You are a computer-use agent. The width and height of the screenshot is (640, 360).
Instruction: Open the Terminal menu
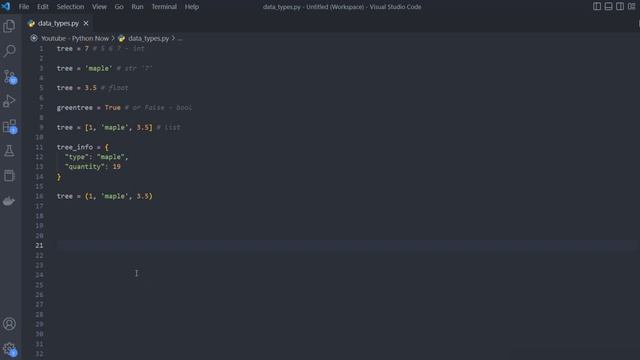(164, 7)
